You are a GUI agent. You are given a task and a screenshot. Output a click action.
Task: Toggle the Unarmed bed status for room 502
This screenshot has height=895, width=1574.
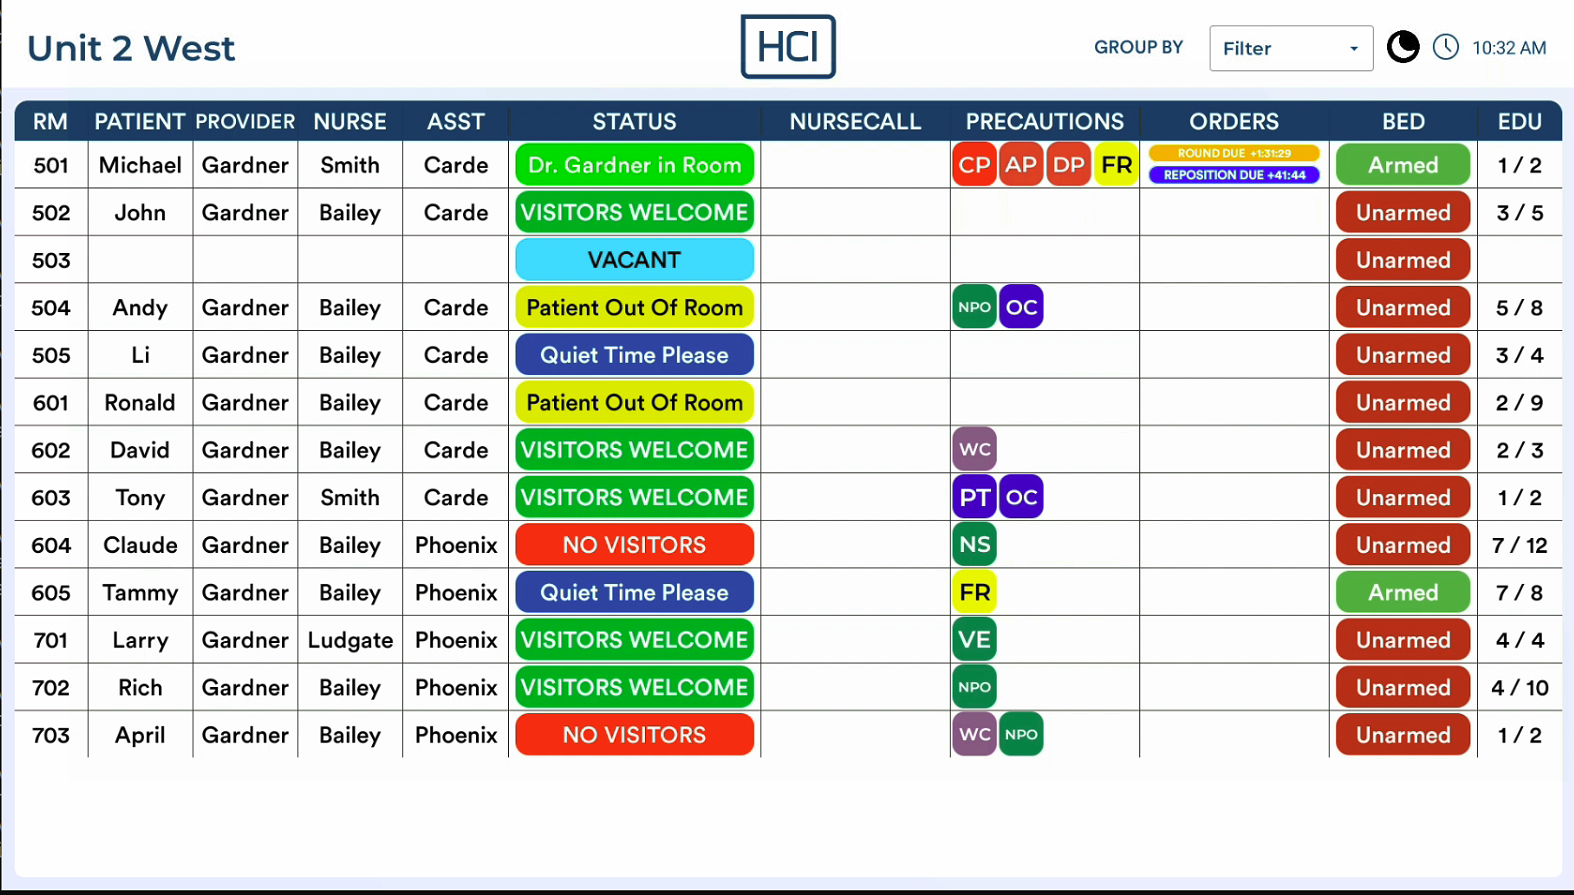click(1403, 212)
